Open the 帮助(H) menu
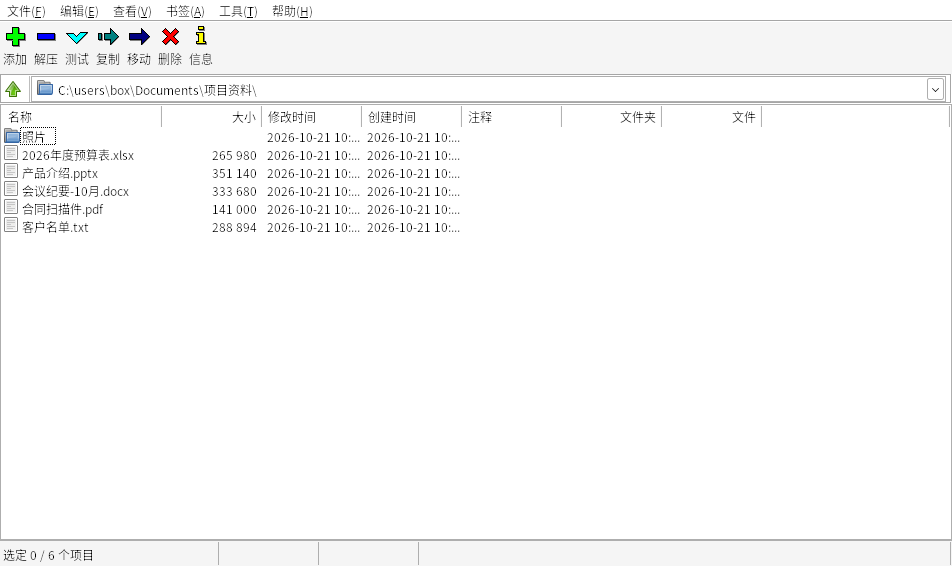This screenshot has width=952, height=566. coord(292,12)
